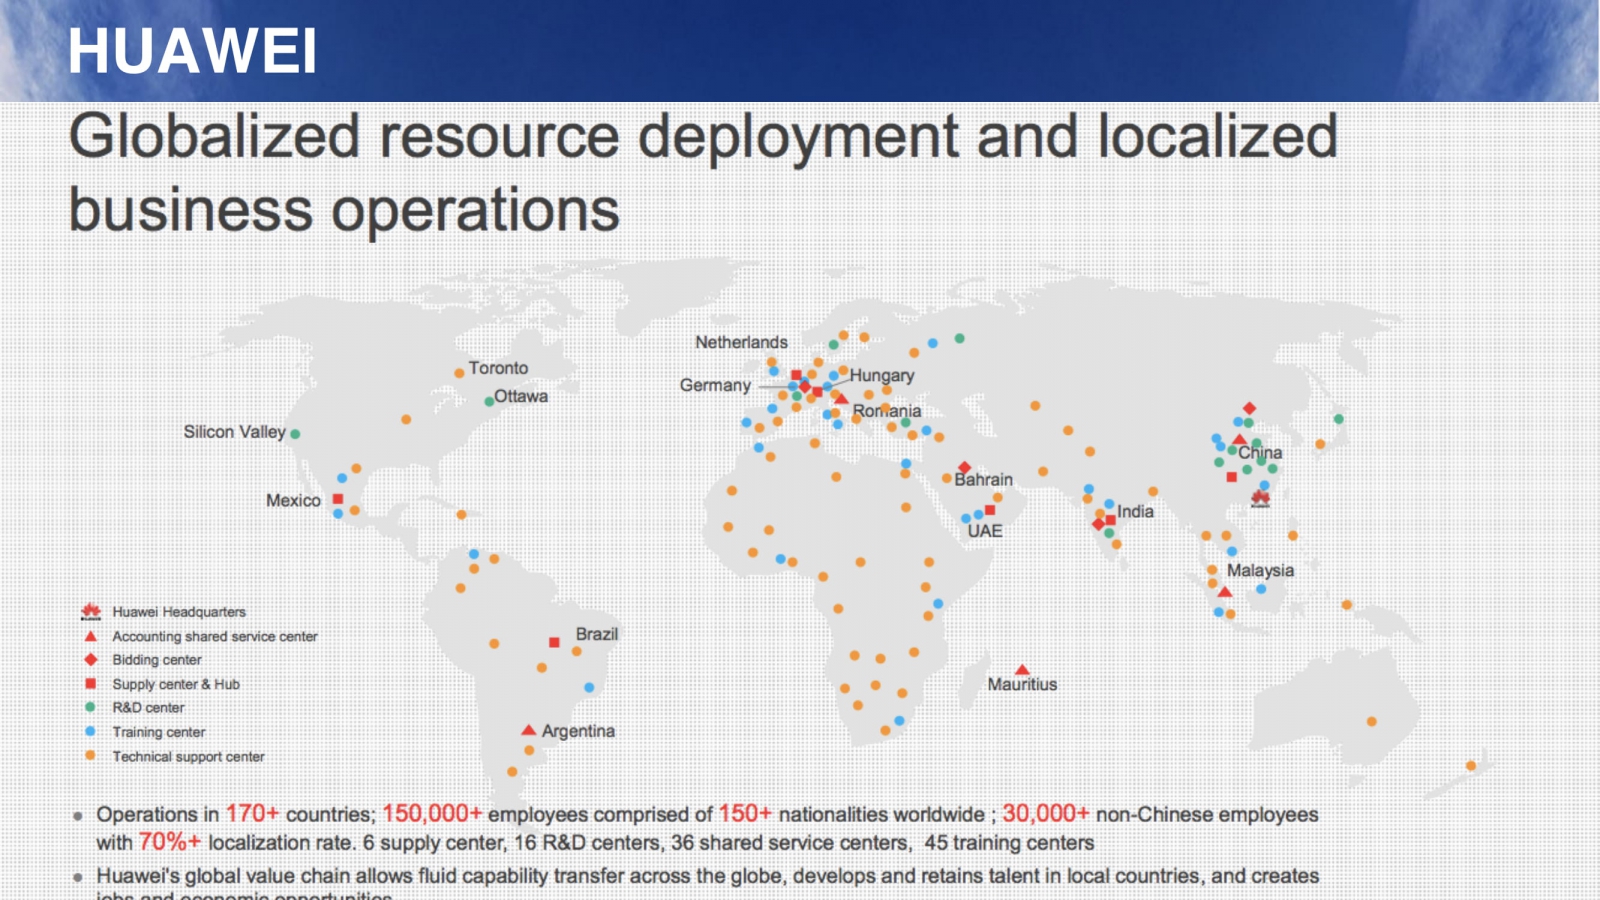Click the red square marker beside Mexico

[338, 499]
